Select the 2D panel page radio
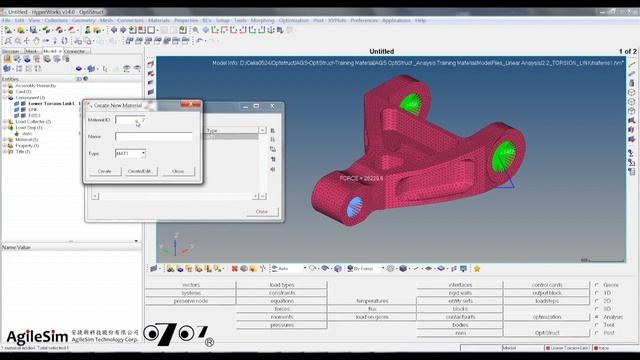Image resolution: width=640 pixels, height=360 pixels. click(597, 301)
